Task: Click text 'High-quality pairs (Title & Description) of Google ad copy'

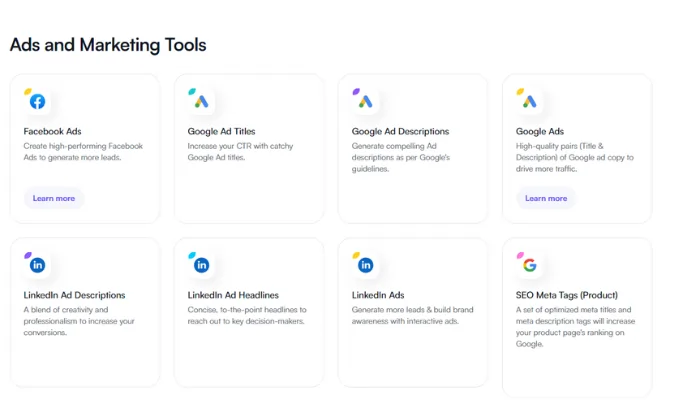Action: tap(575, 152)
